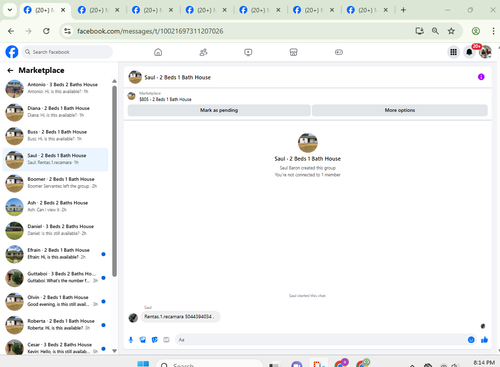Open the browser zoom magnifier icon
The image size is (500, 367).
point(435,31)
